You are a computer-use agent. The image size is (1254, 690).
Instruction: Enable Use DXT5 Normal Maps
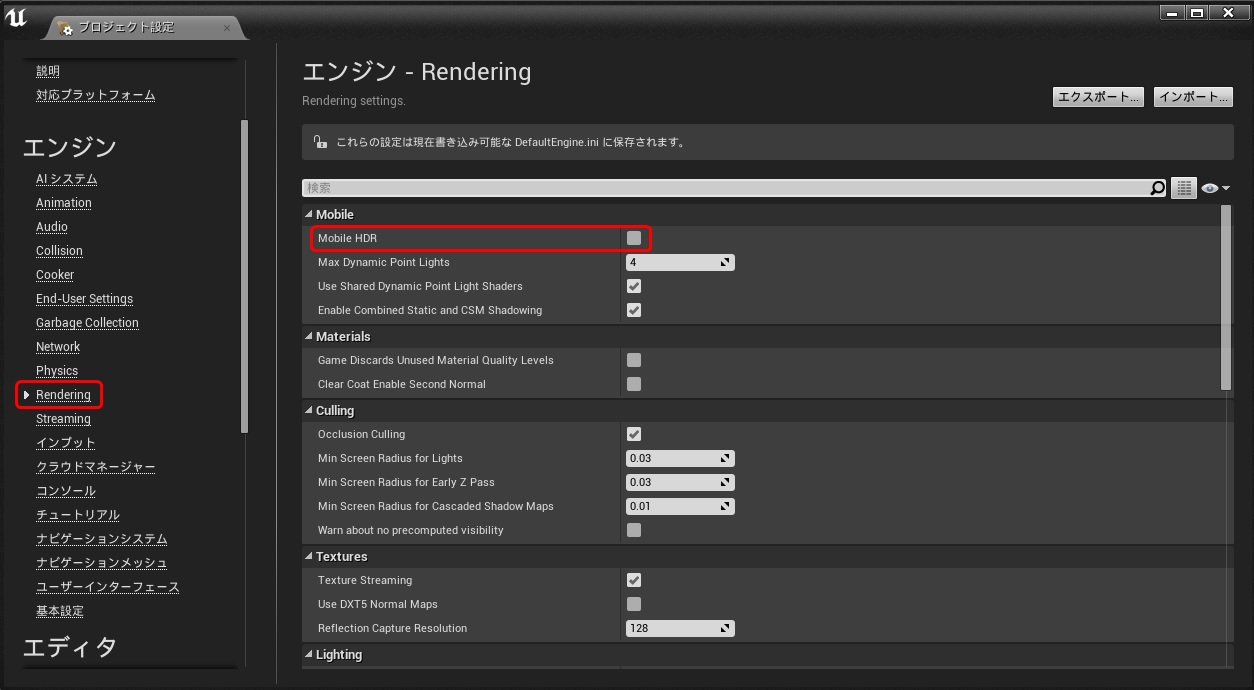click(x=634, y=604)
